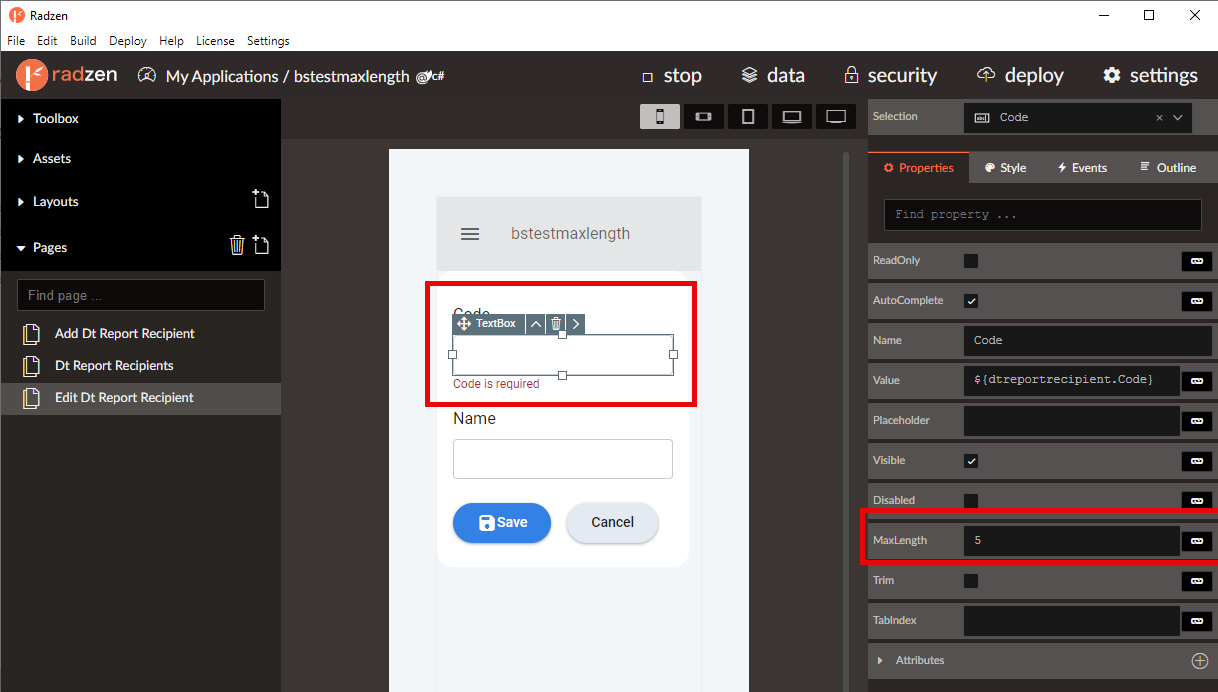Switch to Outline tab
This screenshot has height=692, width=1218.
1168,168
